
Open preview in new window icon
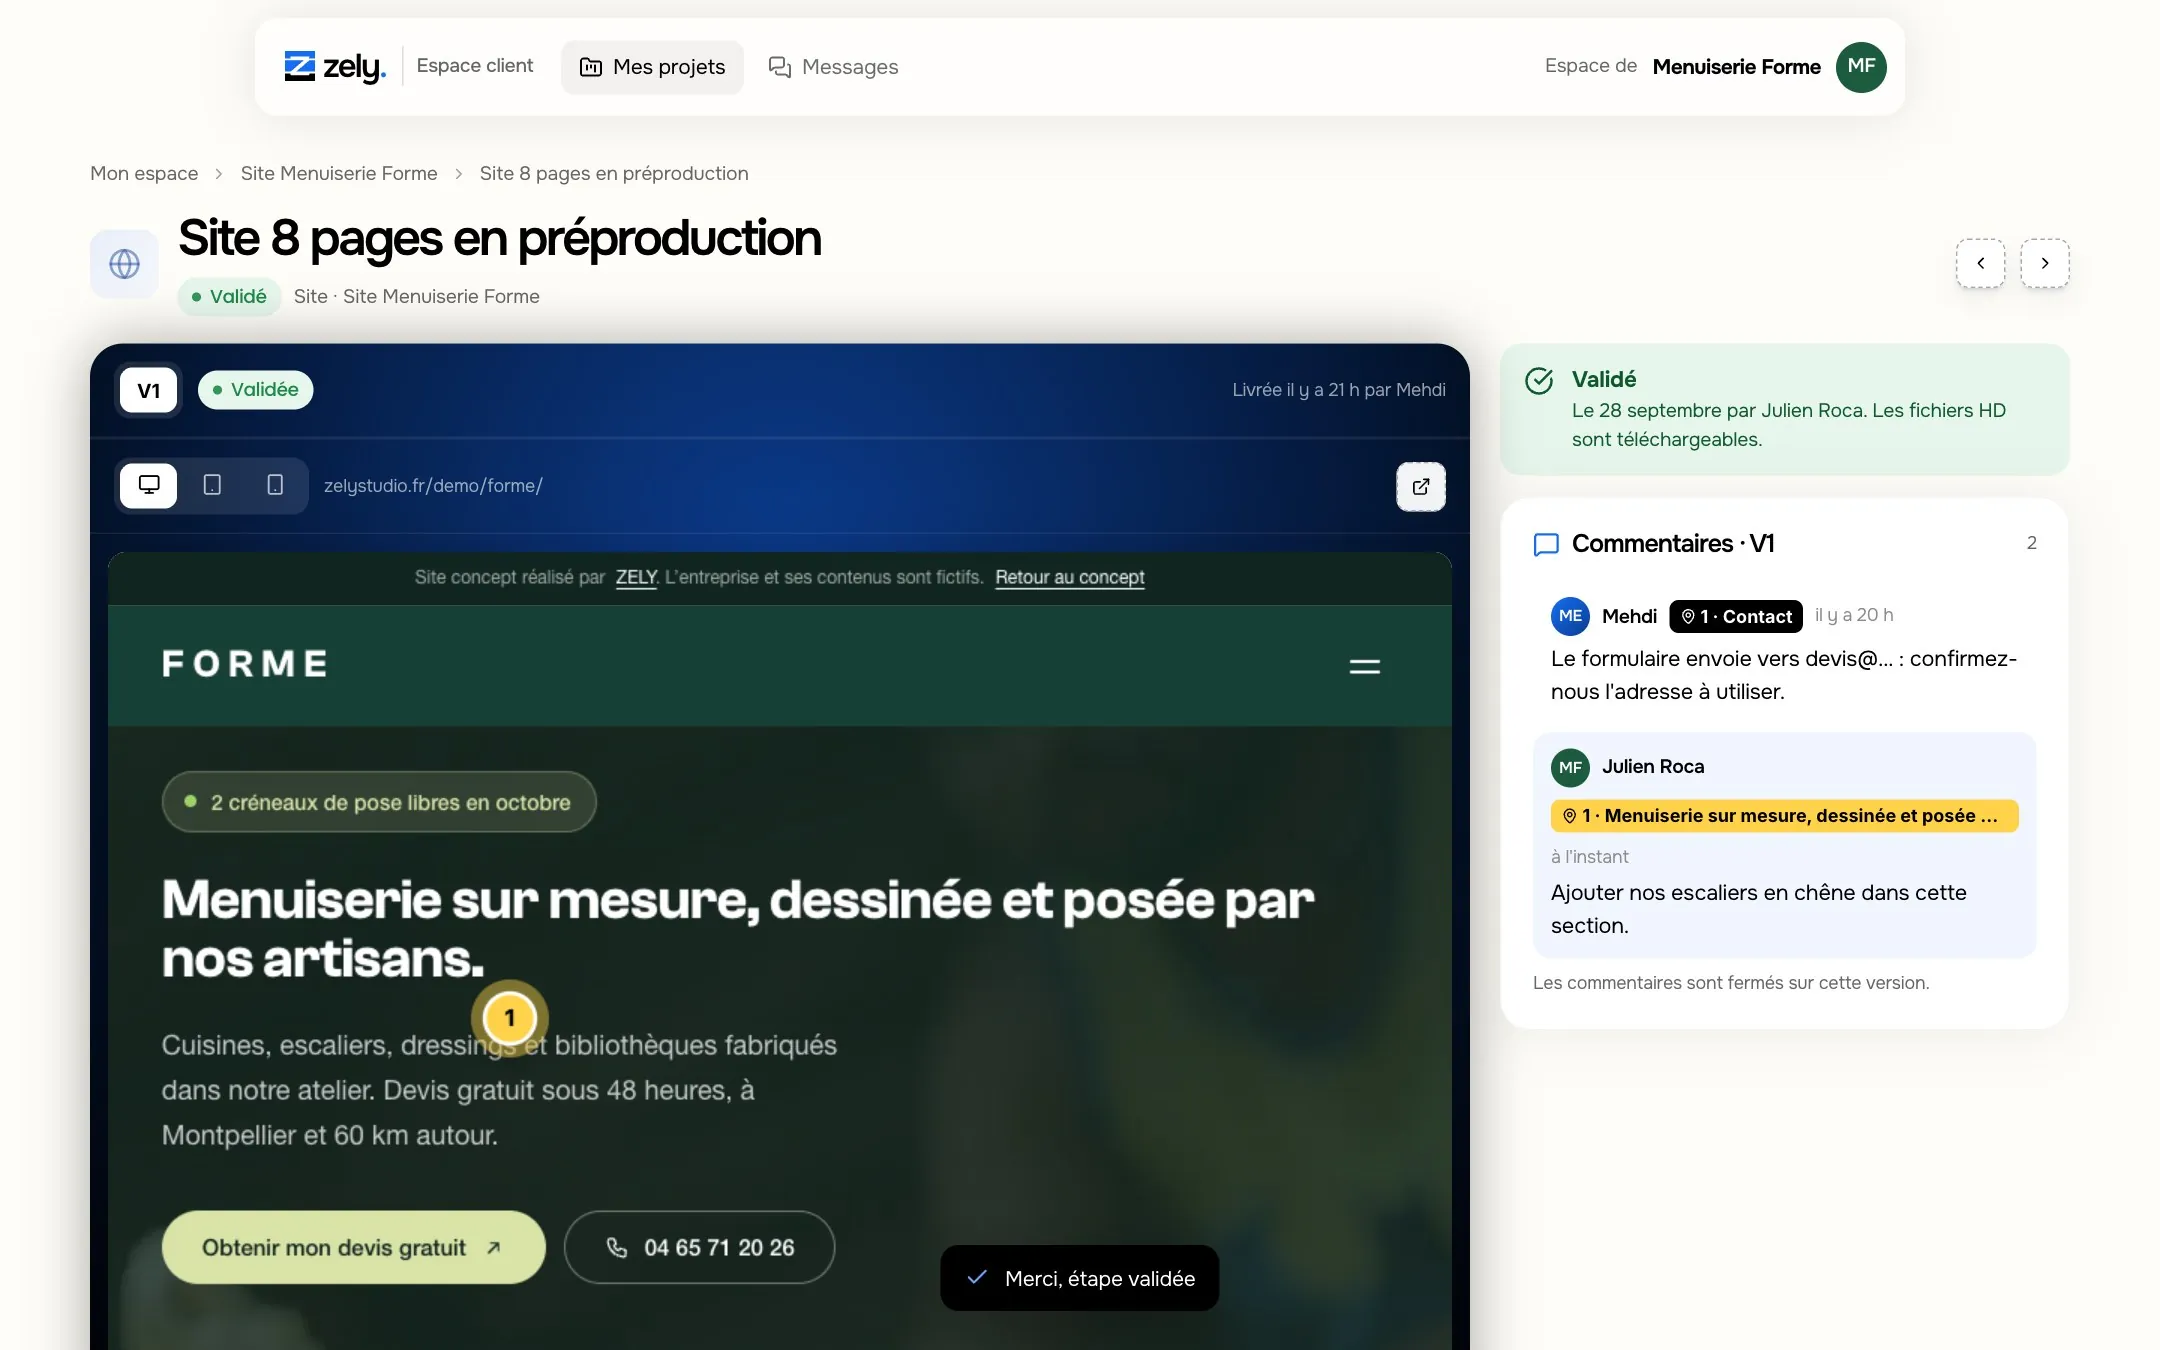1421,487
